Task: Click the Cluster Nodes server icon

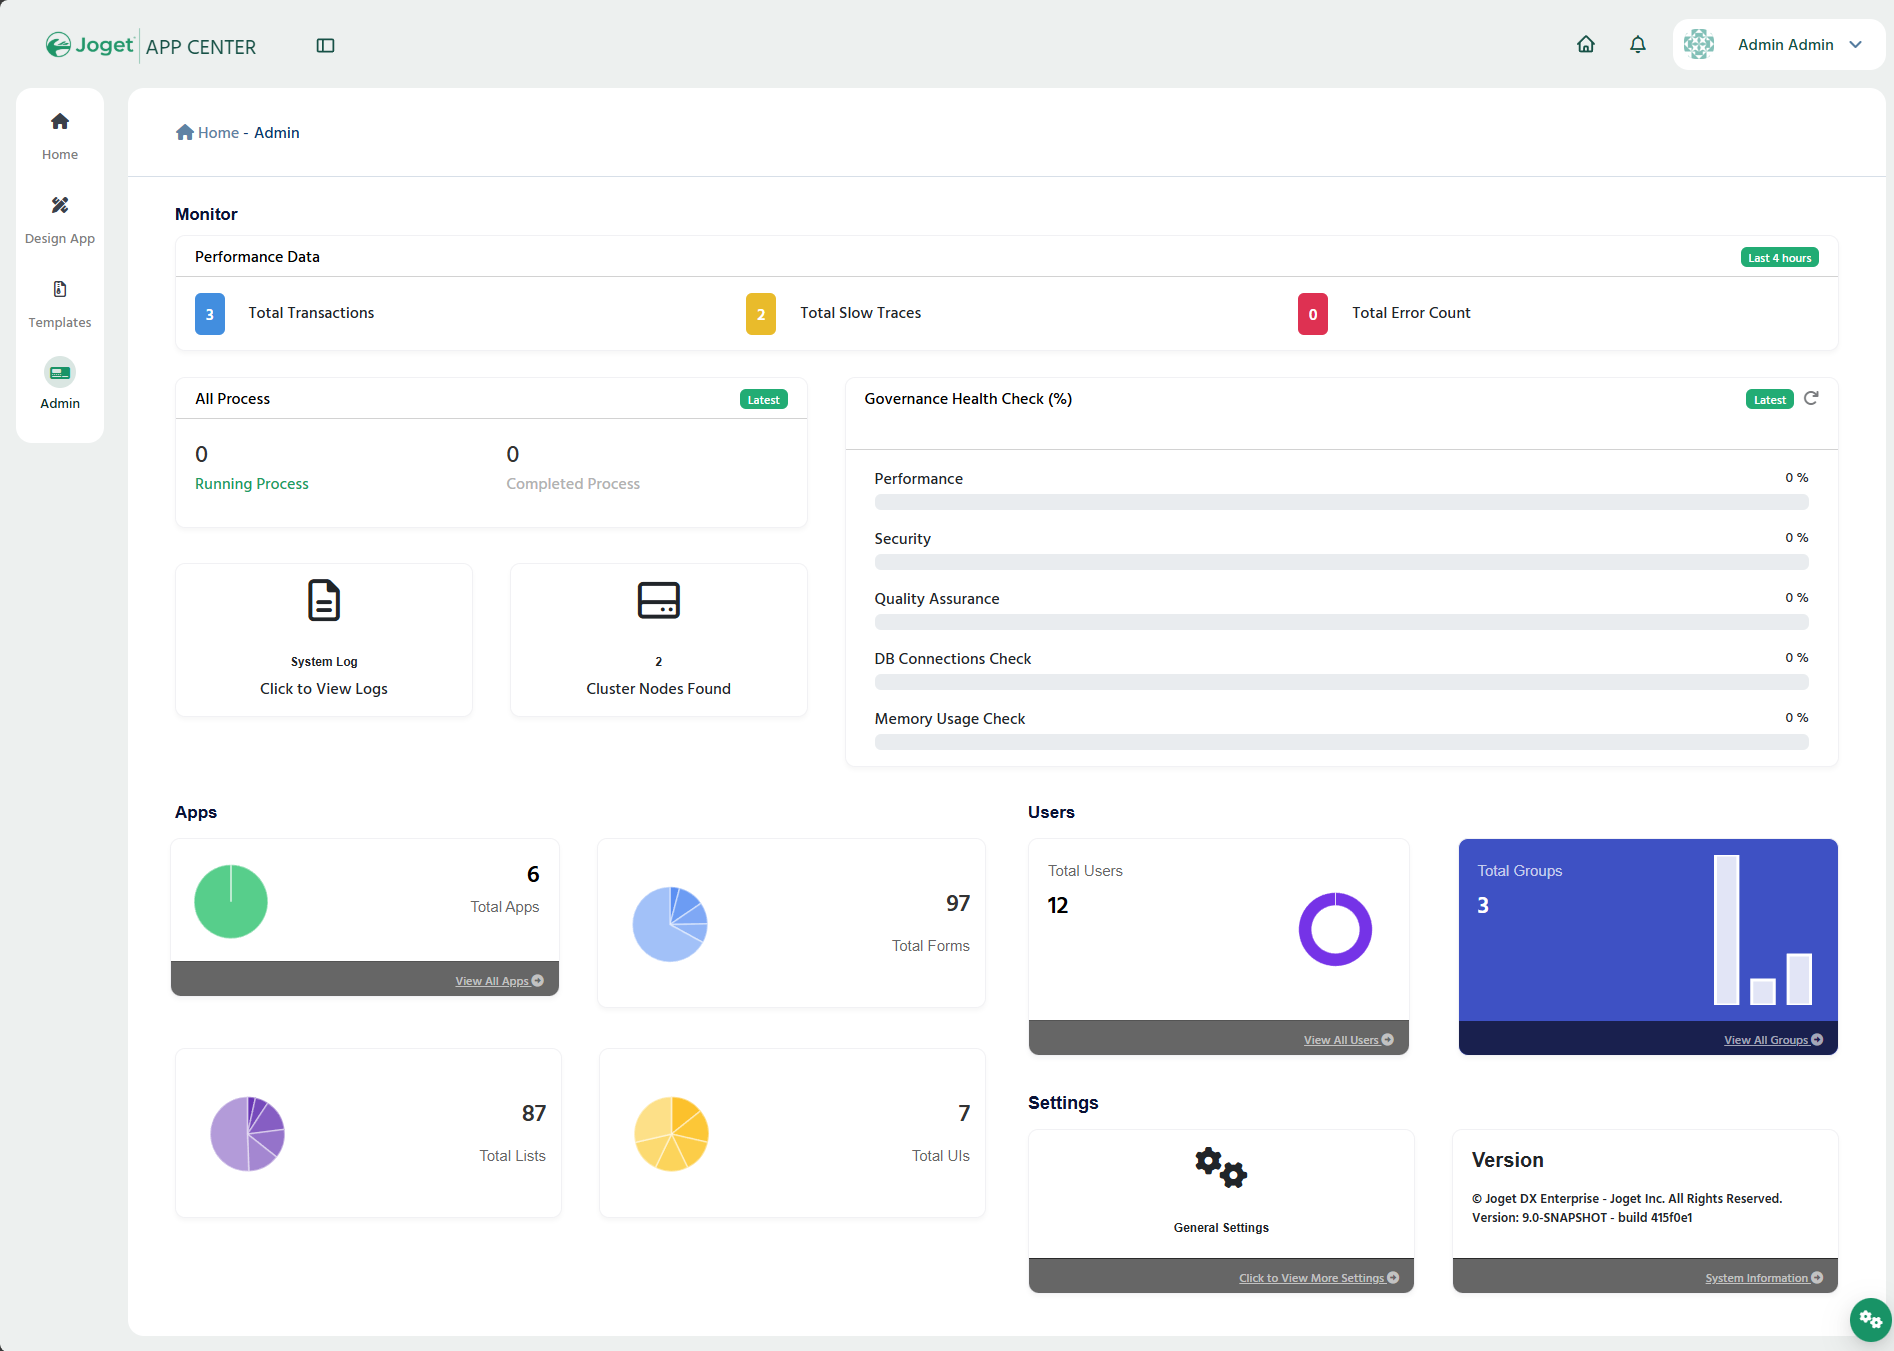Action: click(x=658, y=600)
